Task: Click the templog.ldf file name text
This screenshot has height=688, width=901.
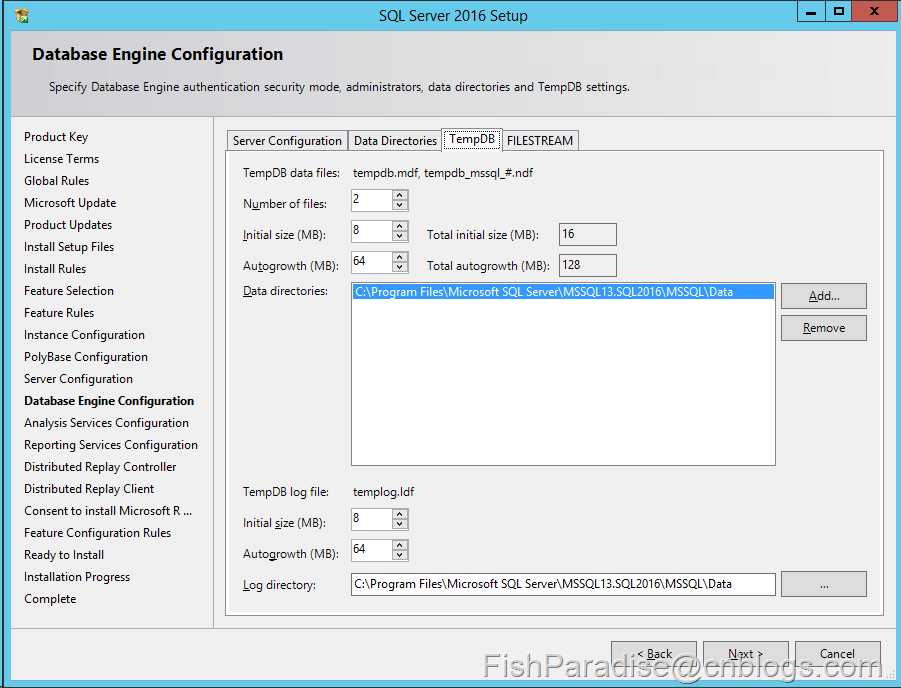Action: [383, 492]
